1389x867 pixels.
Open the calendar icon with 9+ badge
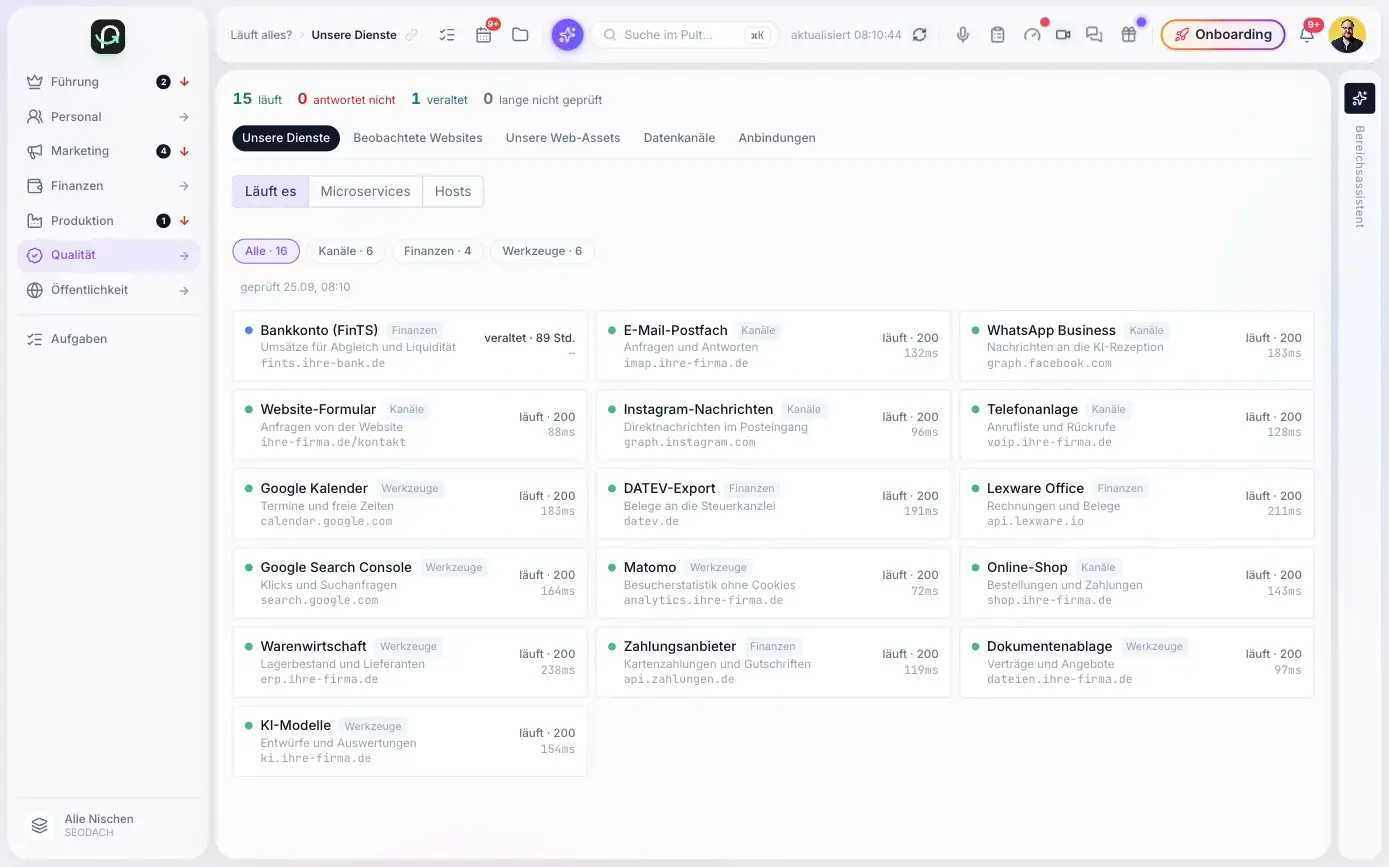click(x=484, y=35)
